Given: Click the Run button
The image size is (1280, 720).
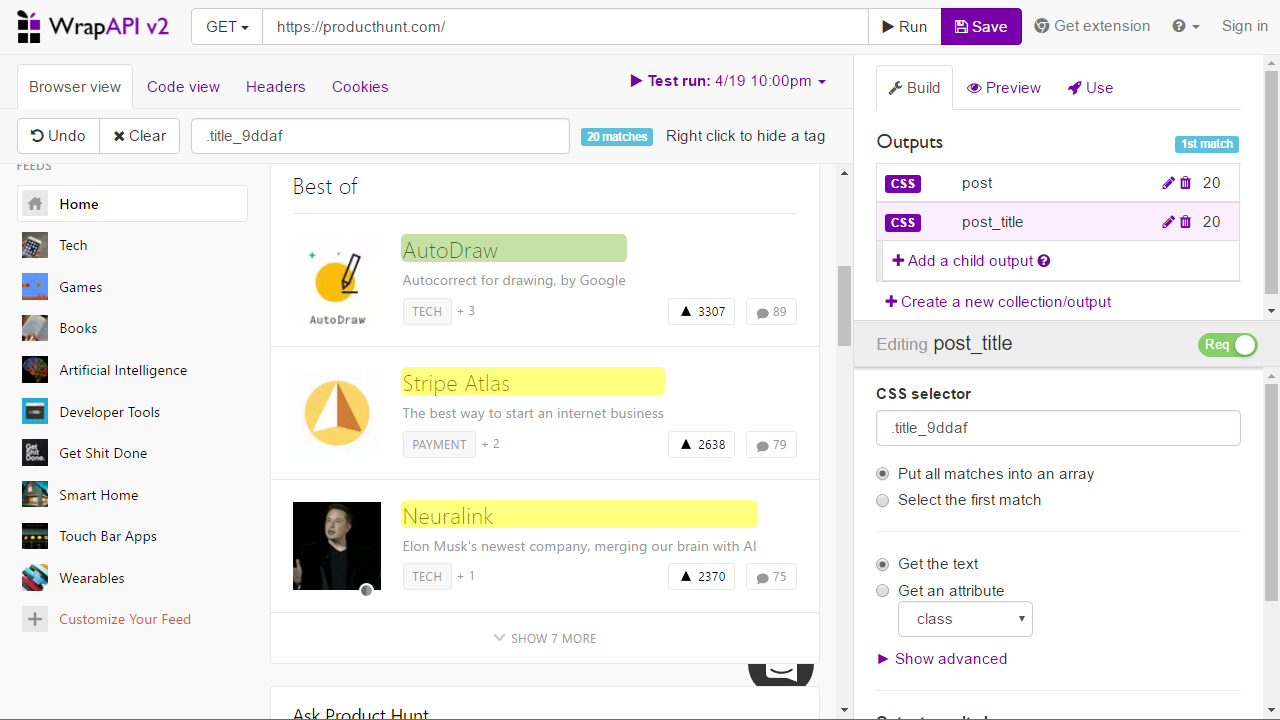Looking at the screenshot, I should [x=904, y=27].
